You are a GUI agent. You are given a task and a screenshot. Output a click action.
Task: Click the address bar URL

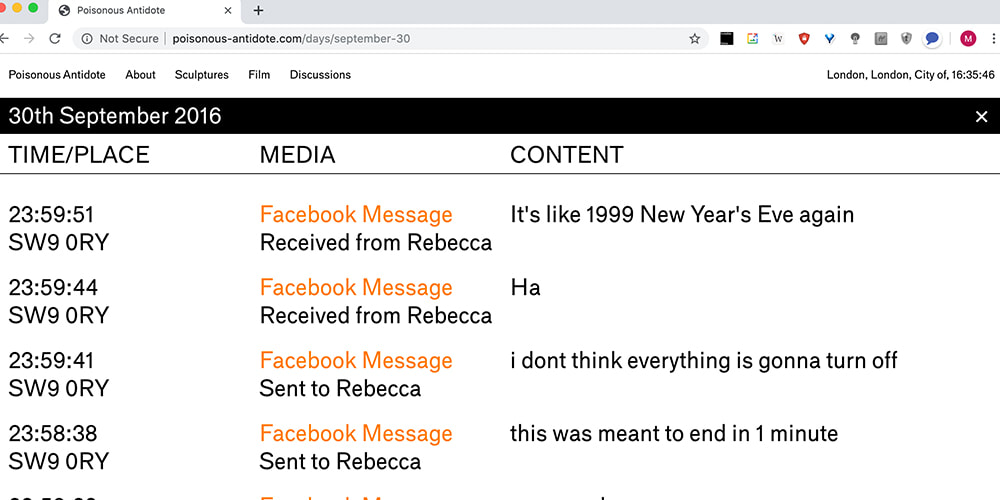click(291, 39)
